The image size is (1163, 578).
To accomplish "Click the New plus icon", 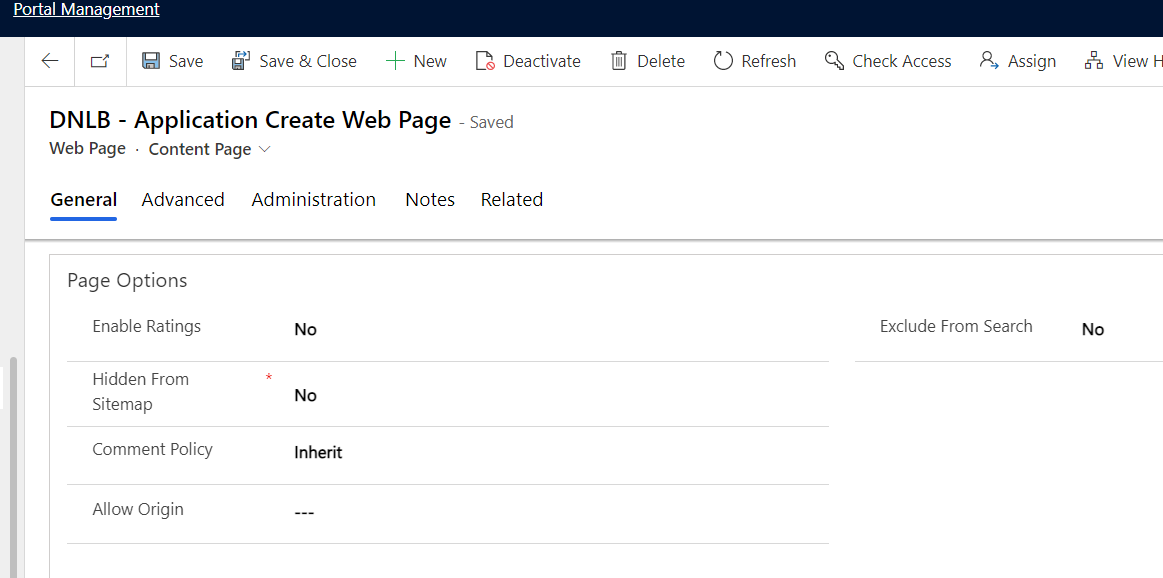I will pyautogui.click(x=395, y=61).
